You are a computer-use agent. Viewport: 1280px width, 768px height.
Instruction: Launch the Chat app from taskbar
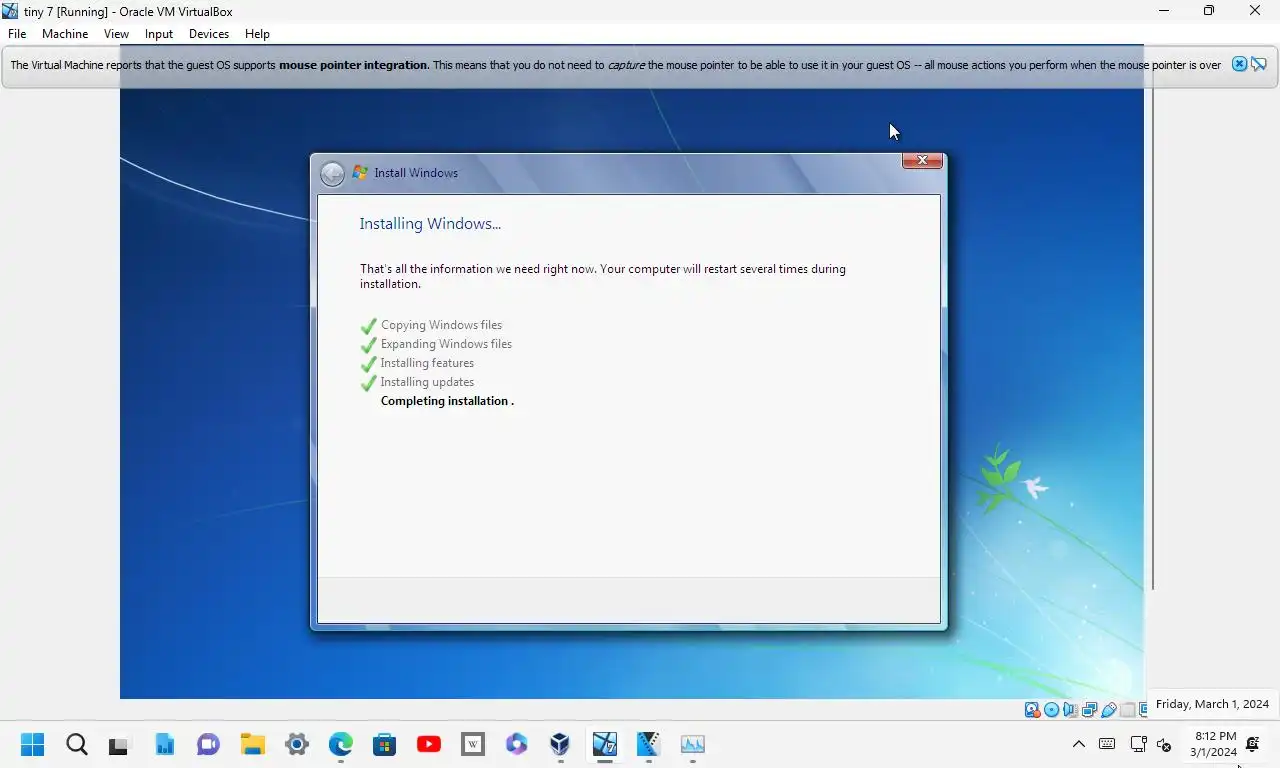click(208, 744)
